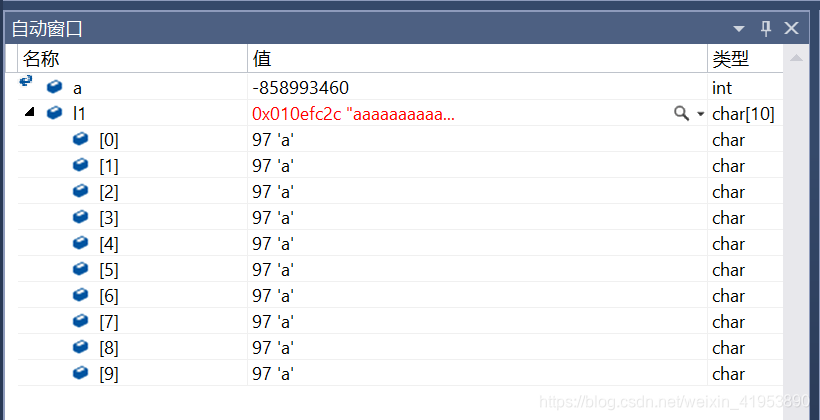The image size is (820, 420).
Task: Click the cube icon of element [7]
Action: (81, 321)
